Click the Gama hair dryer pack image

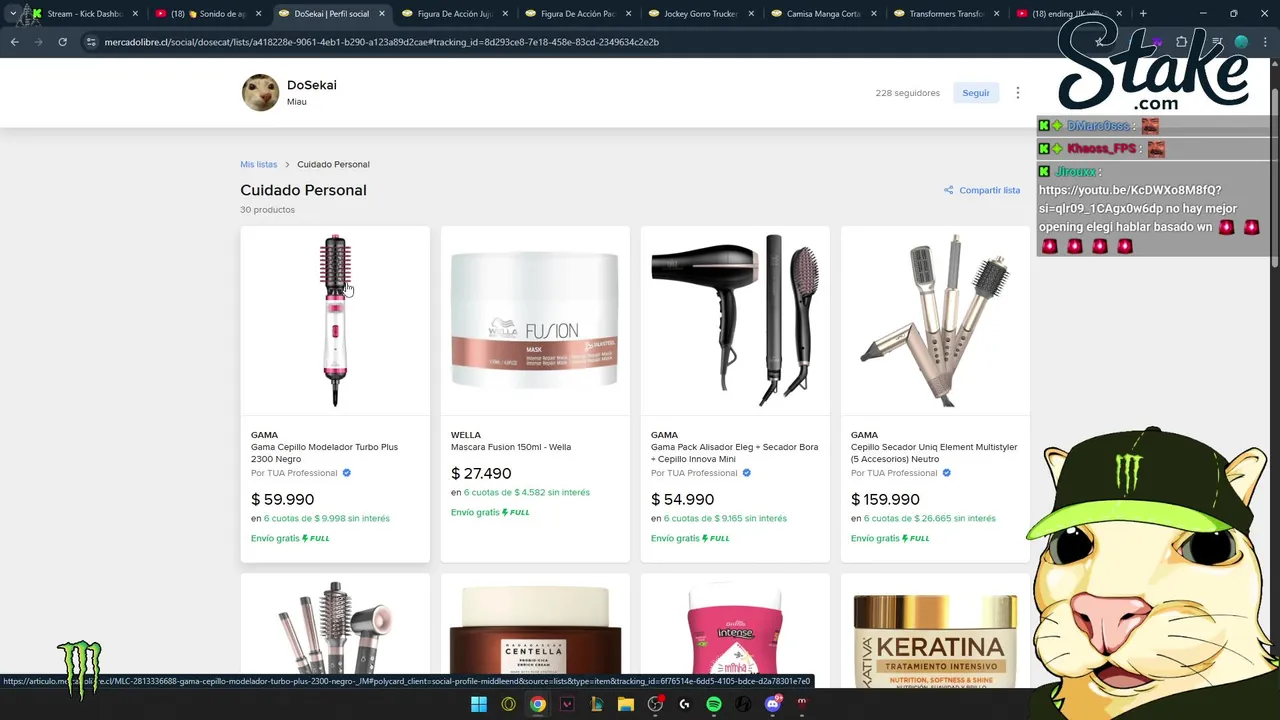tap(735, 320)
